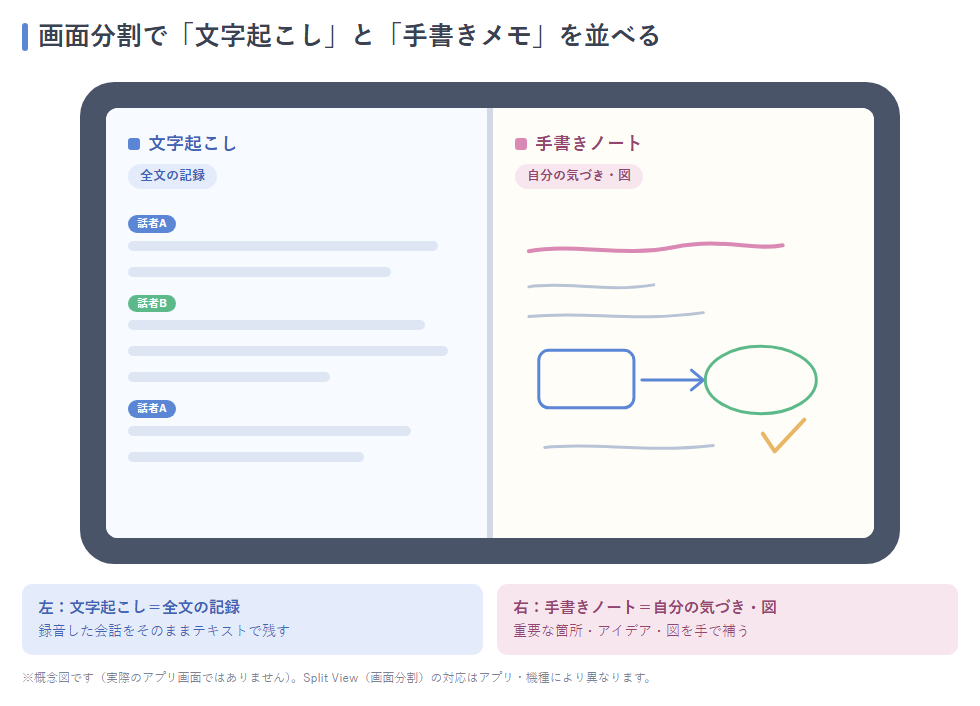The image size is (980, 706).
Task: Click the text 重要な箇所・アイデア・図を手で補う
Action: click(x=631, y=631)
